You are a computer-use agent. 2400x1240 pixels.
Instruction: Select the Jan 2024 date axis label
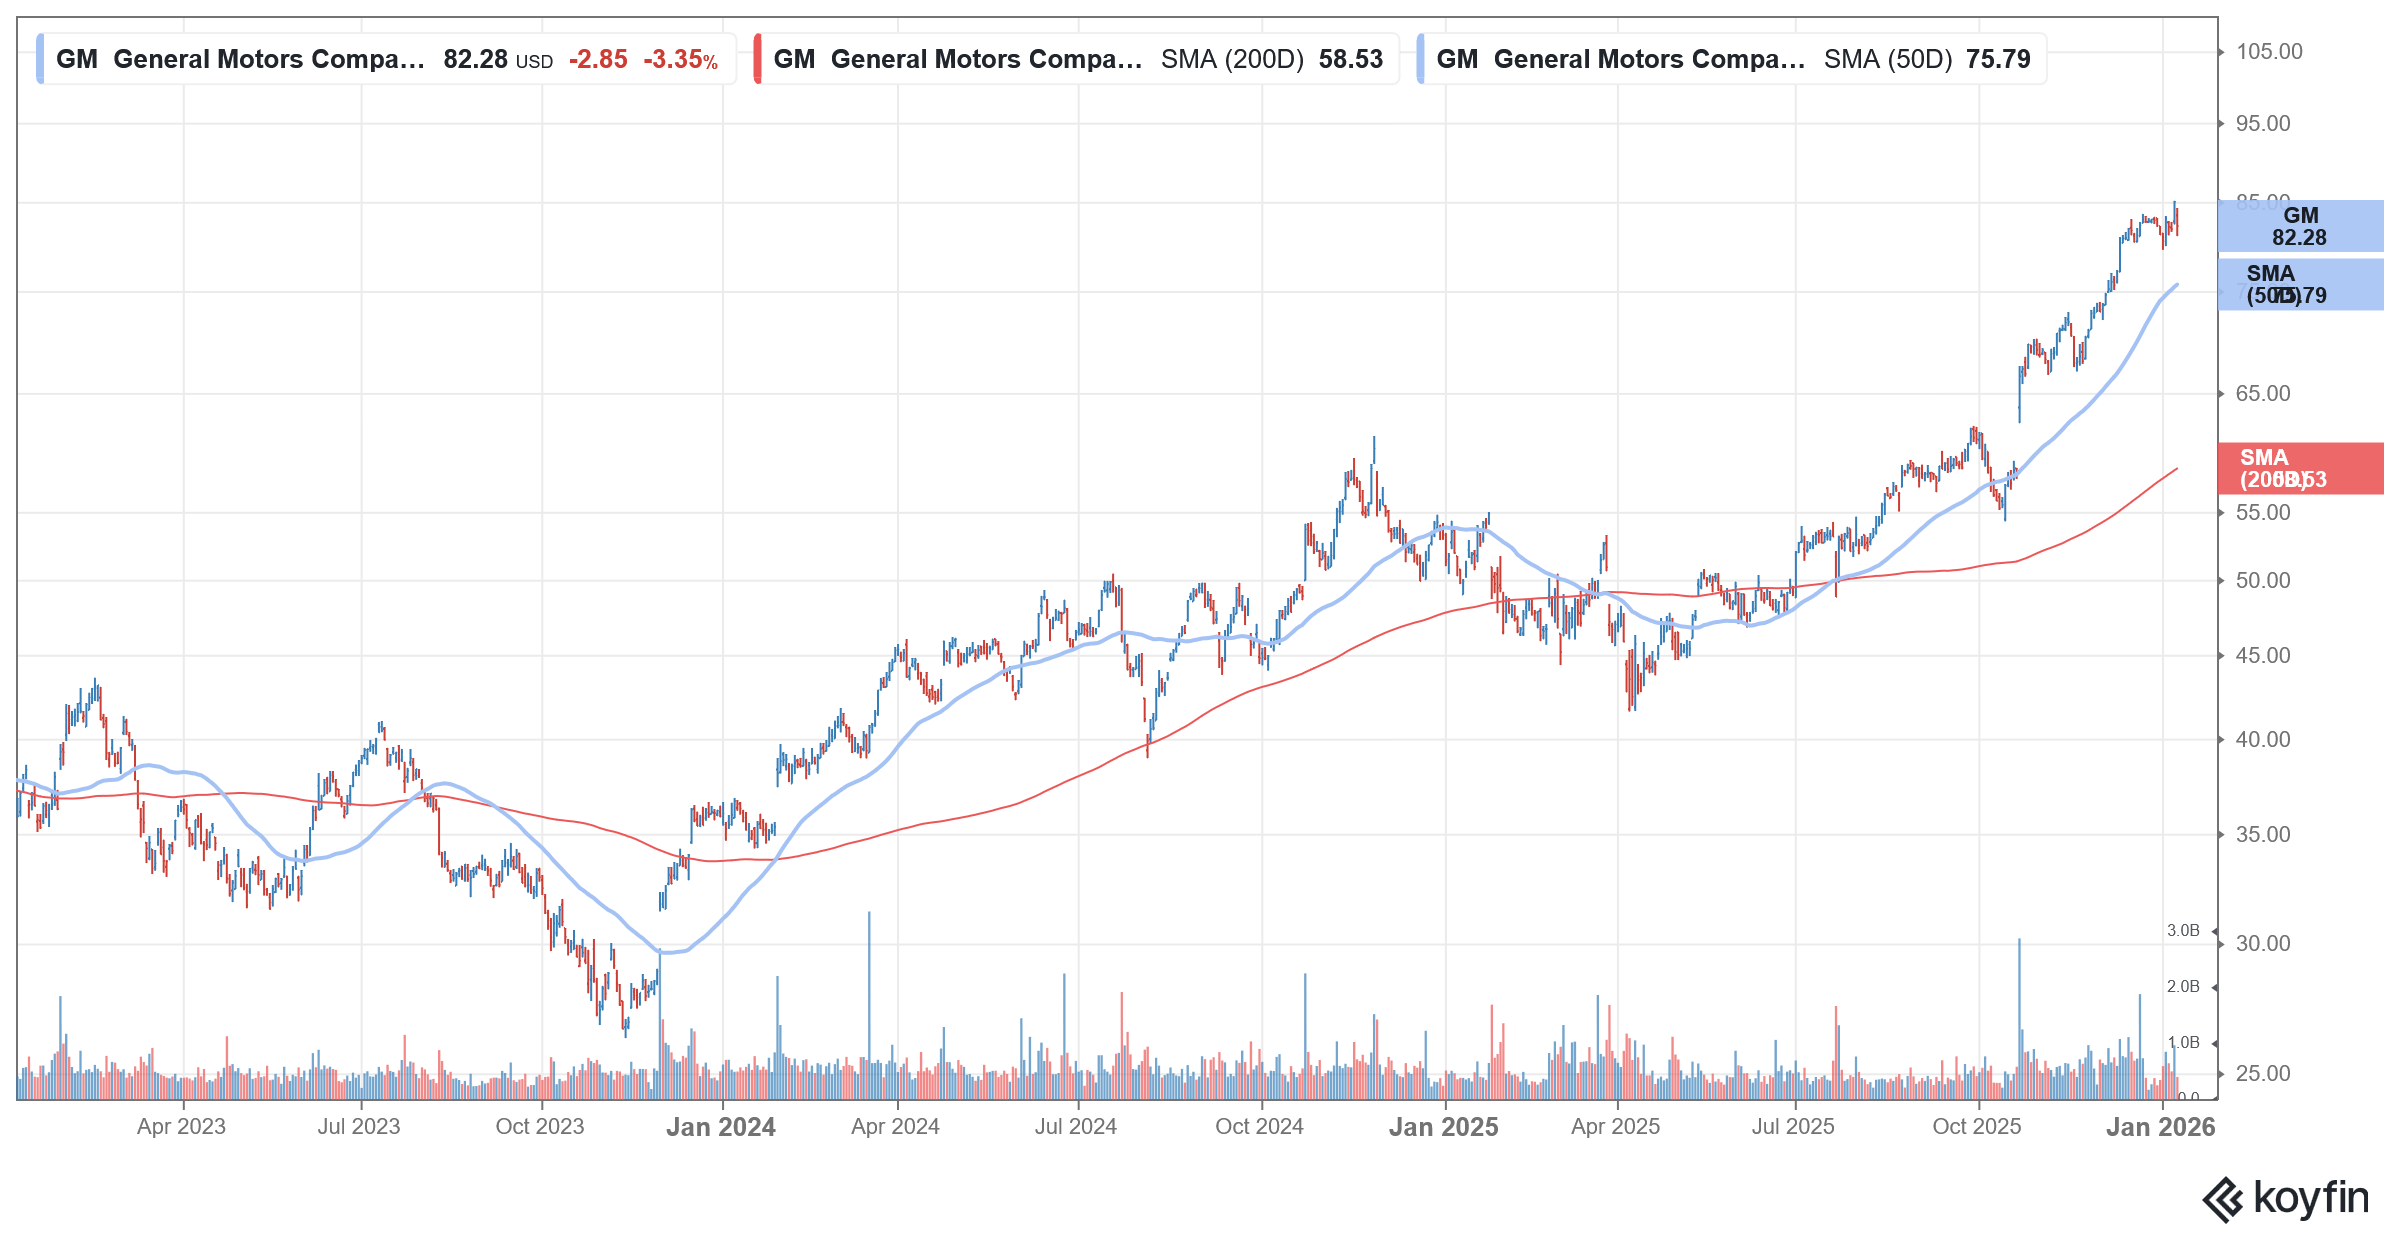tap(721, 1127)
